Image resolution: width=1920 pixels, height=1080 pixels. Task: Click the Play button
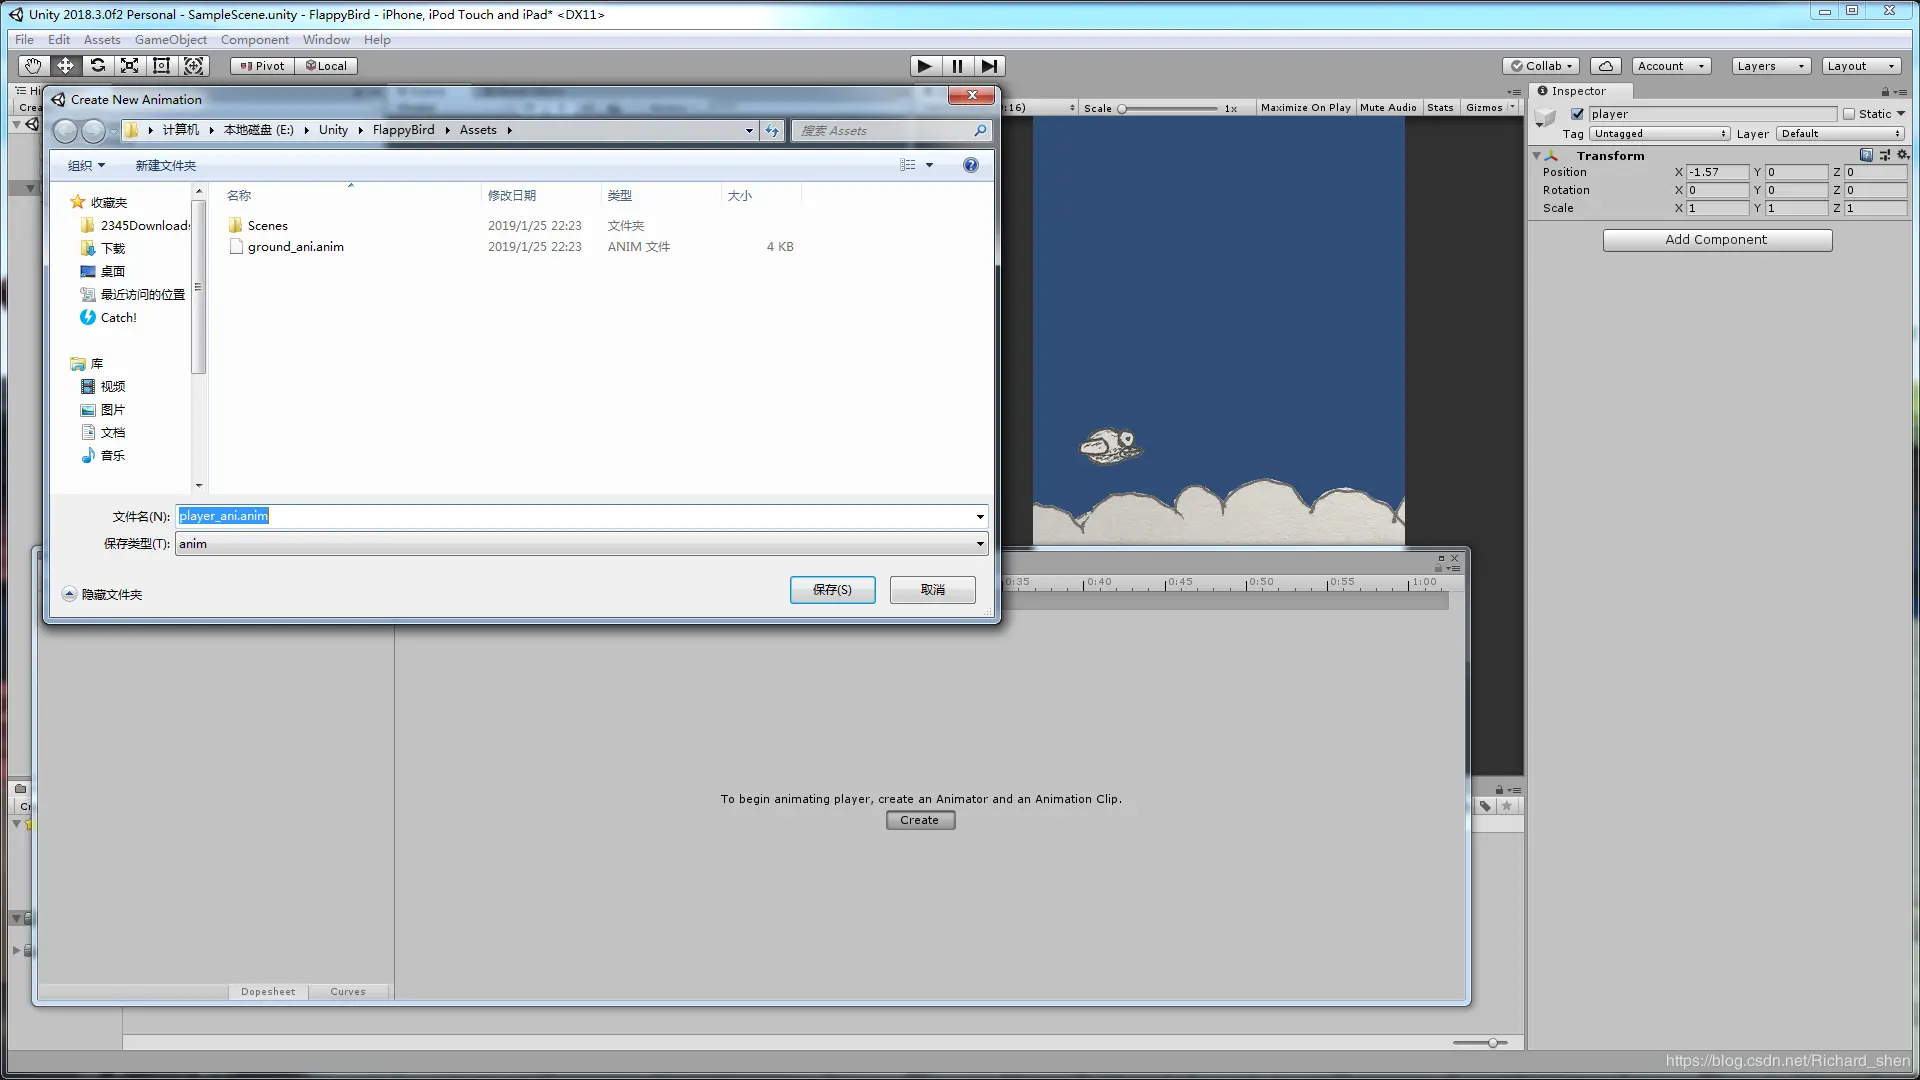coord(924,66)
